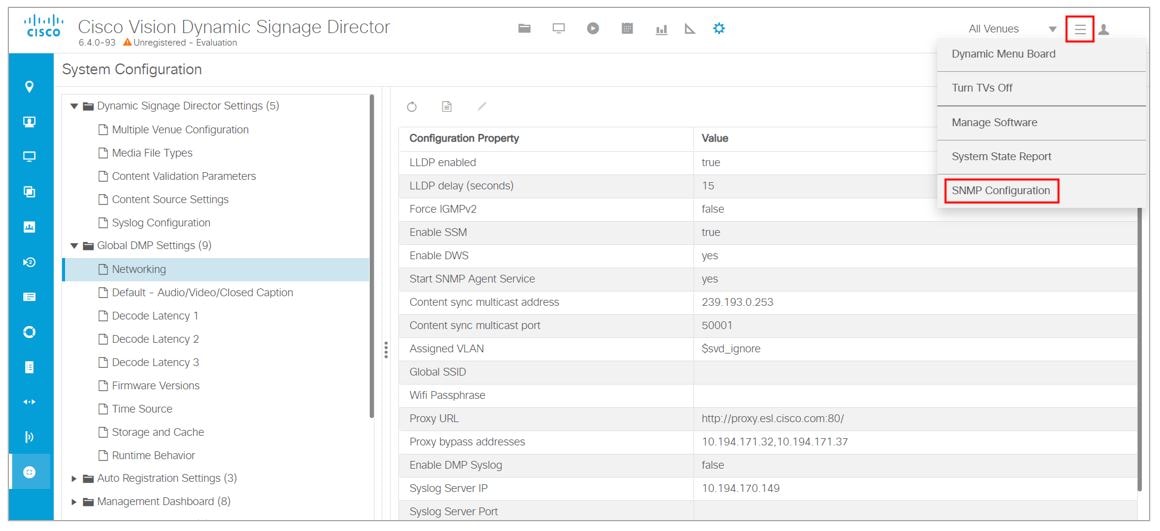This screenshot has height=531, width=1160.
Task: Click the left-right arrows sidebar icon
Action: tap(30, 402)
